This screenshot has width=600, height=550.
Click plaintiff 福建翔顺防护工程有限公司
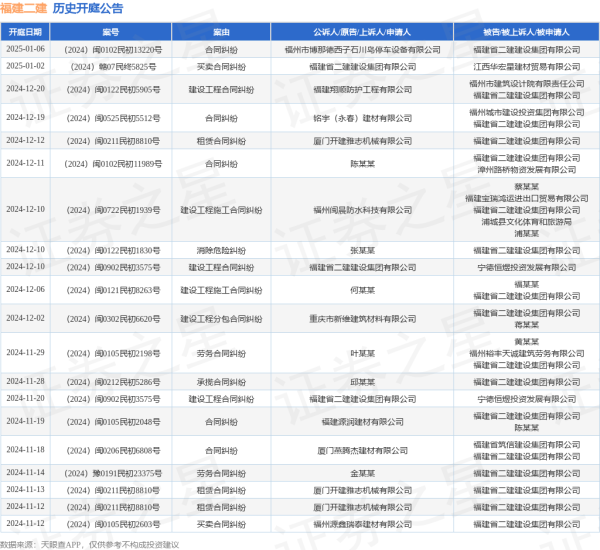362,90
